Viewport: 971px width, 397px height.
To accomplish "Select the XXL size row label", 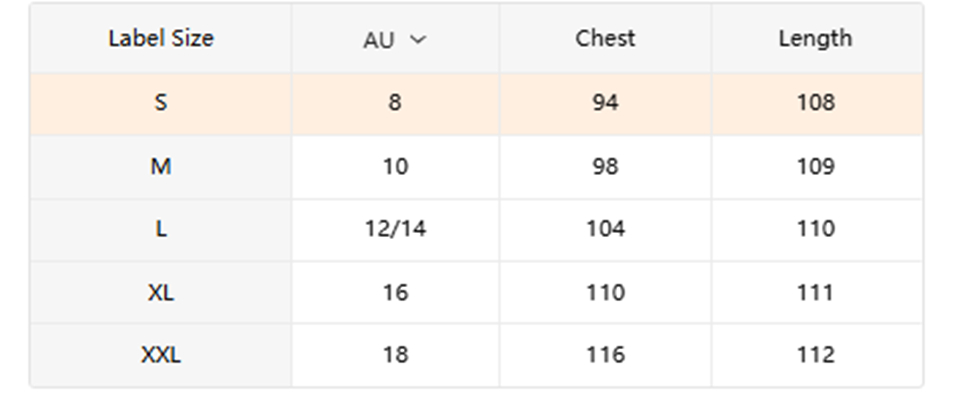I will (161, 356).
